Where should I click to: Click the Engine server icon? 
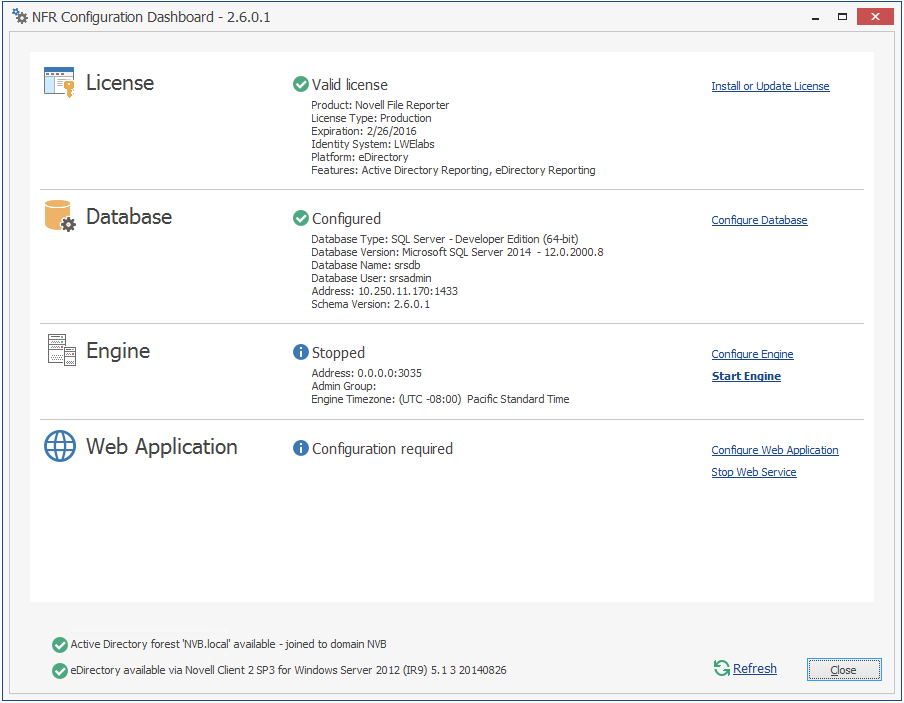[61, 350]
